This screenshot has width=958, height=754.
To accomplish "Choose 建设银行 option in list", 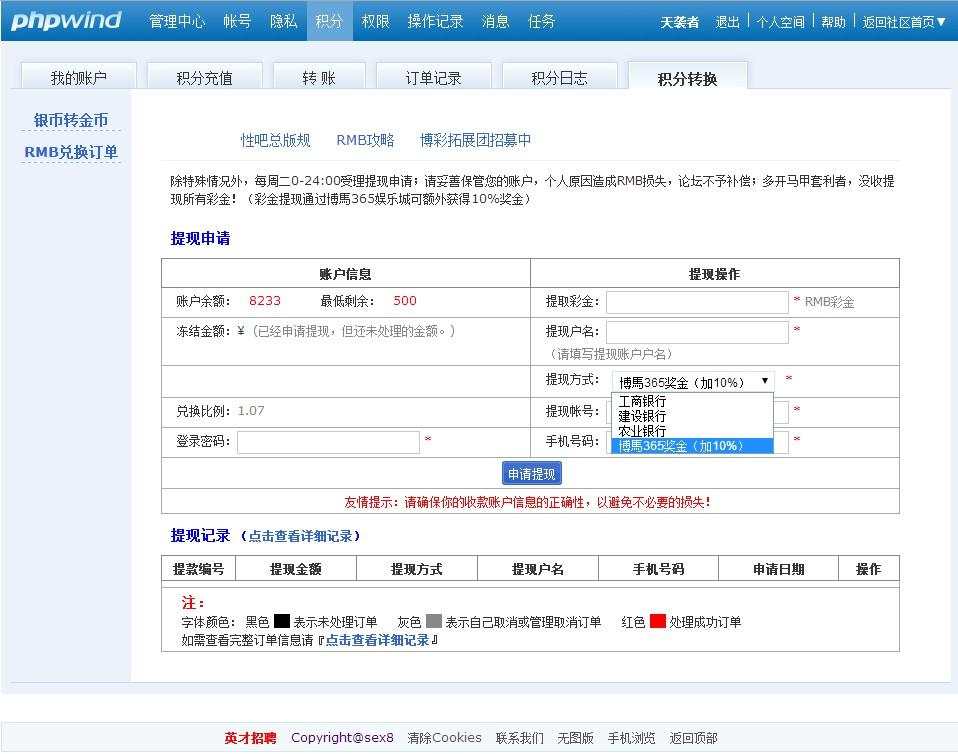I will tap(642, 416).
